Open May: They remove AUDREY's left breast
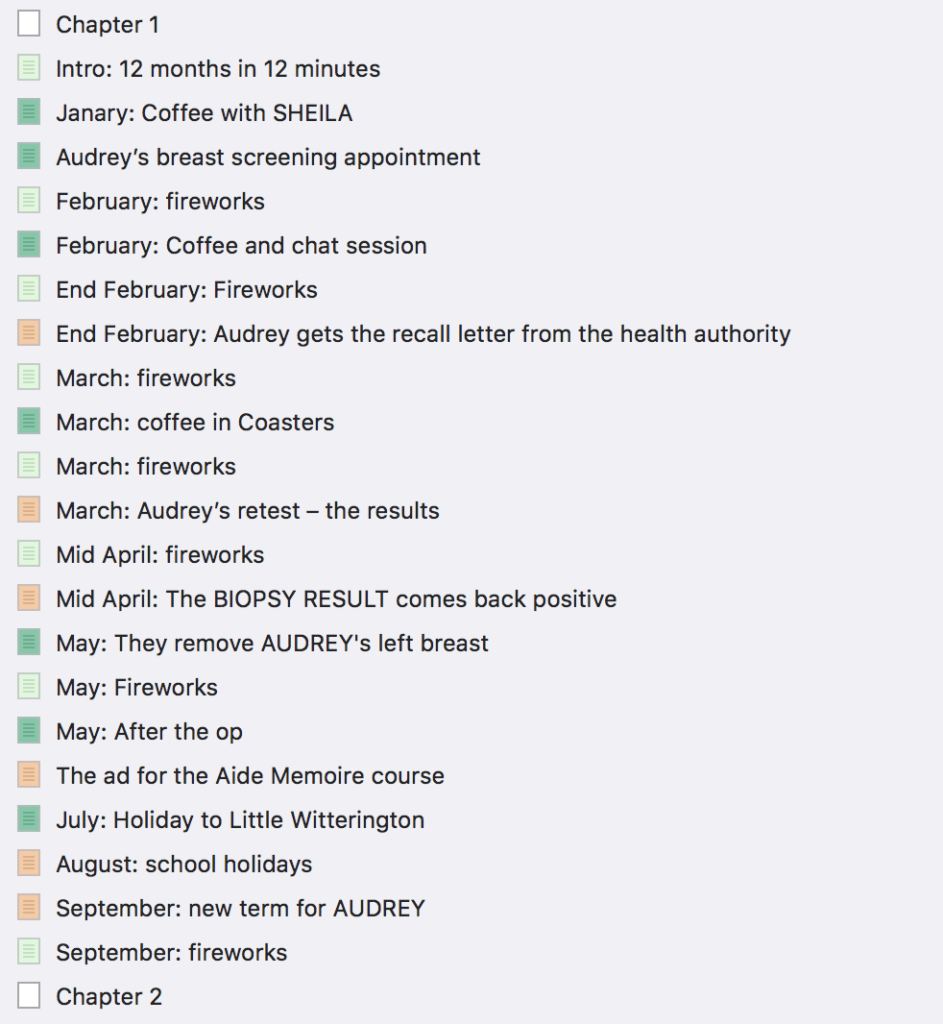Image resolution: width=943 pixels, height=1024 pixels. click(x=272, y=643)
